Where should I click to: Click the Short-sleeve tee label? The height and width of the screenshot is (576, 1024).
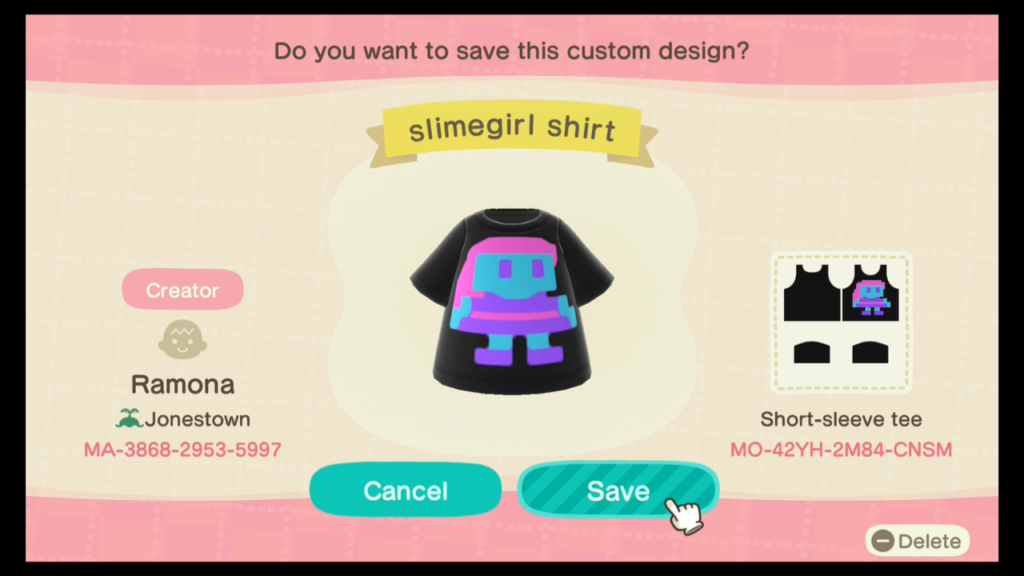[x=841, y=419]
